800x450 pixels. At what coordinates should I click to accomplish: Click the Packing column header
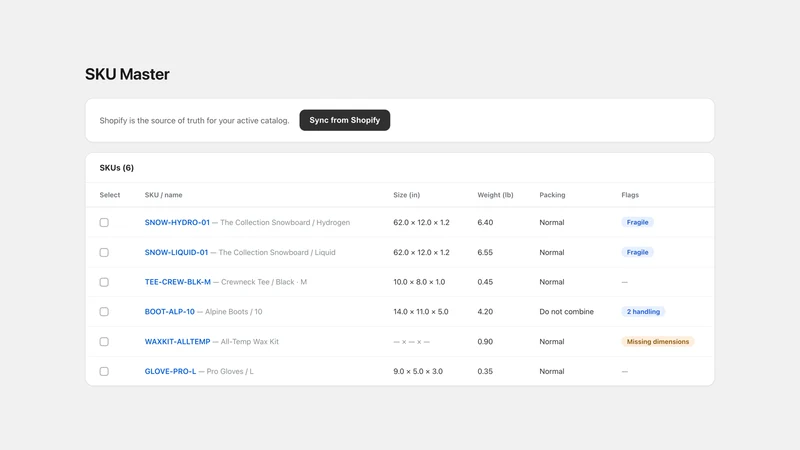point(552,195)
